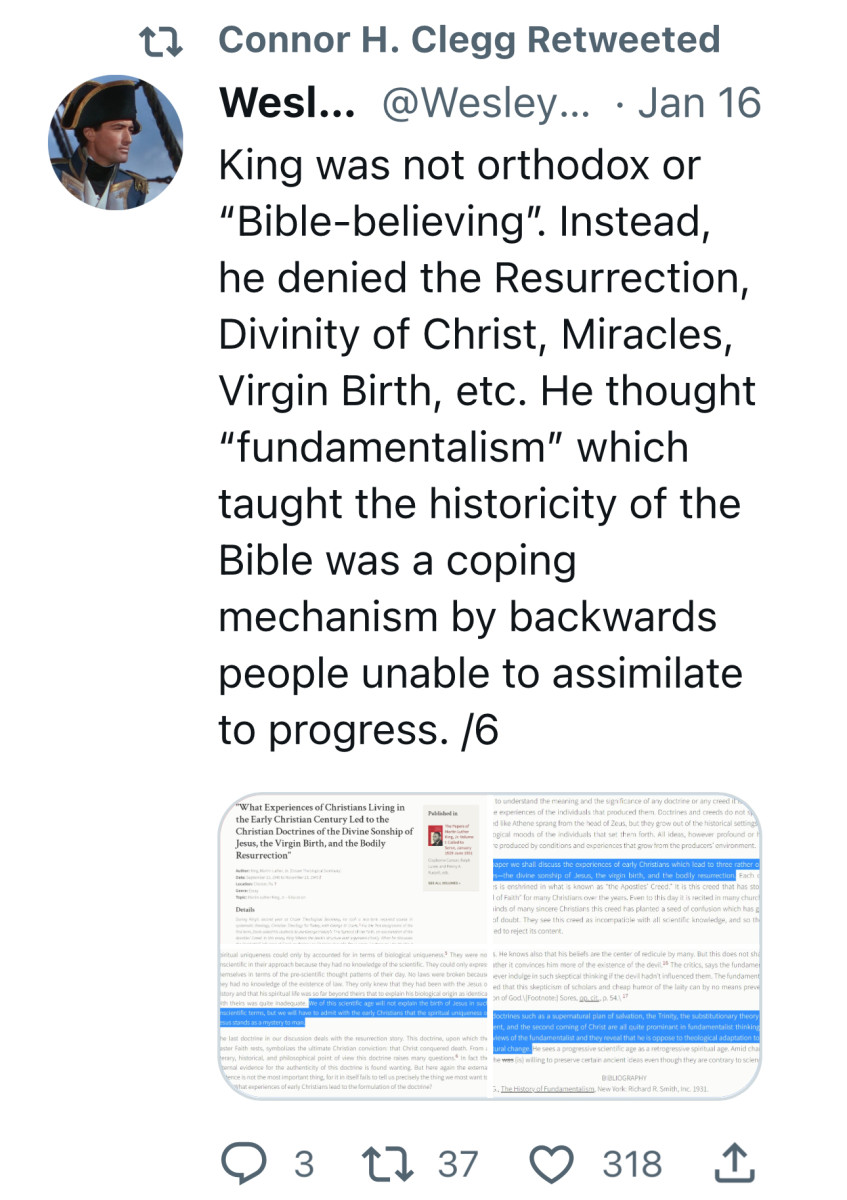Tap the reply count of 3
Image resolution: width=847 pixels, height=1200 pixels.
(x=304, y=1164)
